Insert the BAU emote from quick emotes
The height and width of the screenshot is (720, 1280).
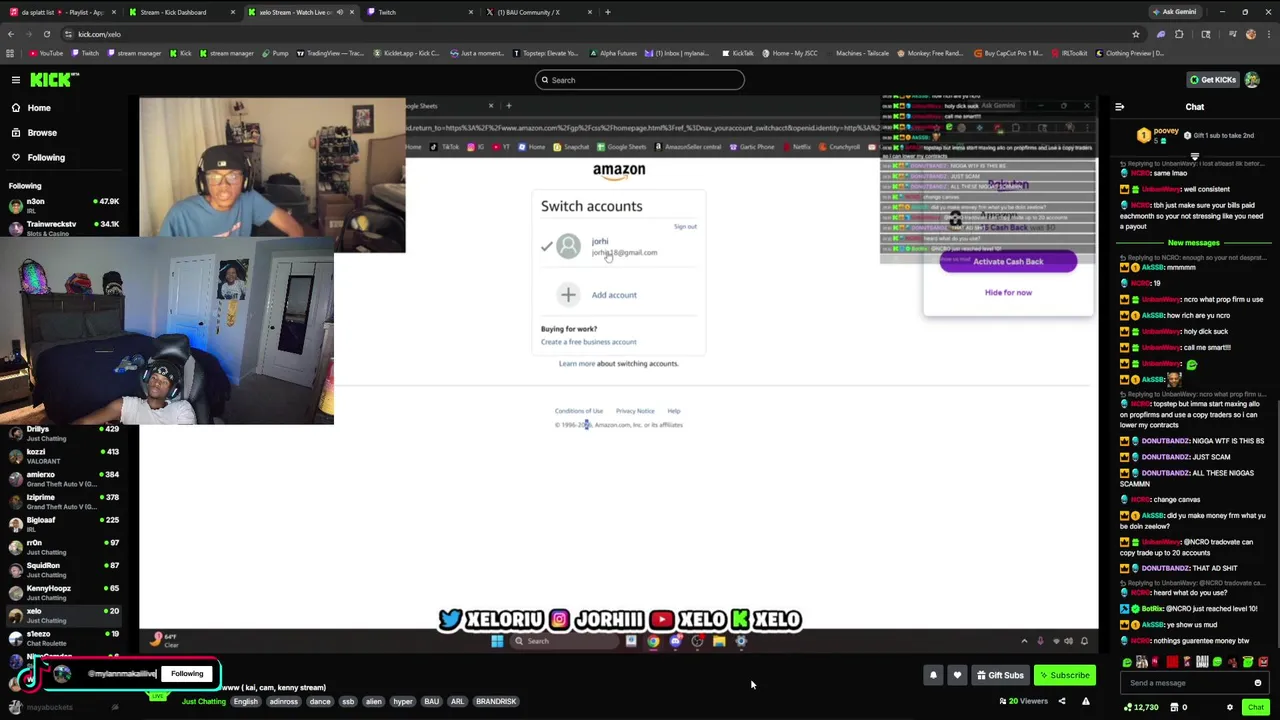coord(1202,662)
